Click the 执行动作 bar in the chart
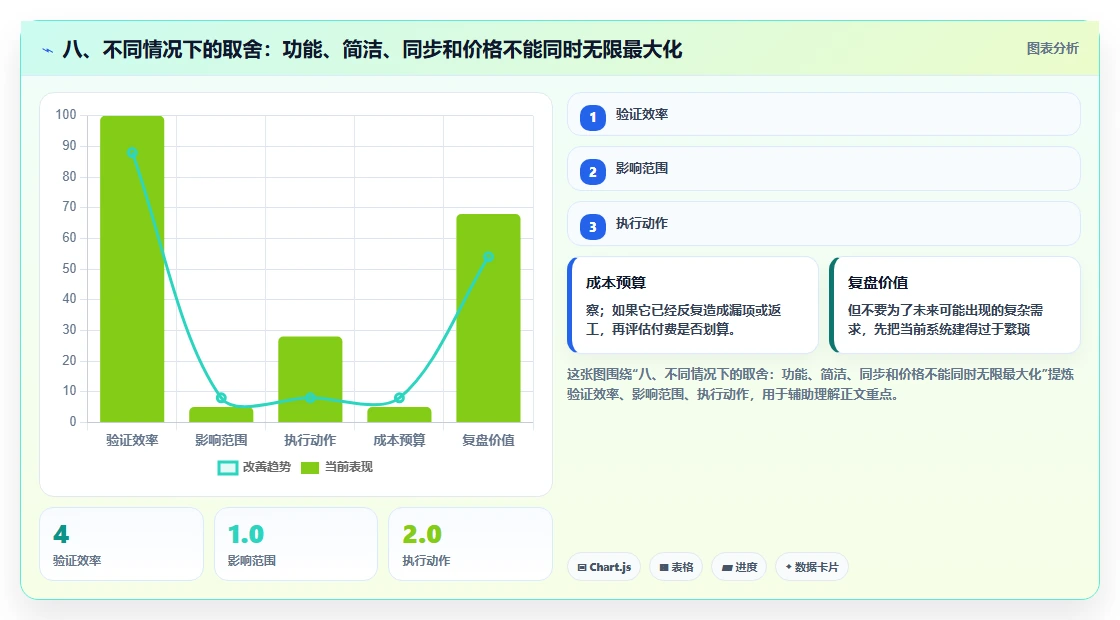The width and height of the screenshot is (1120, 620). pos(310,379)
